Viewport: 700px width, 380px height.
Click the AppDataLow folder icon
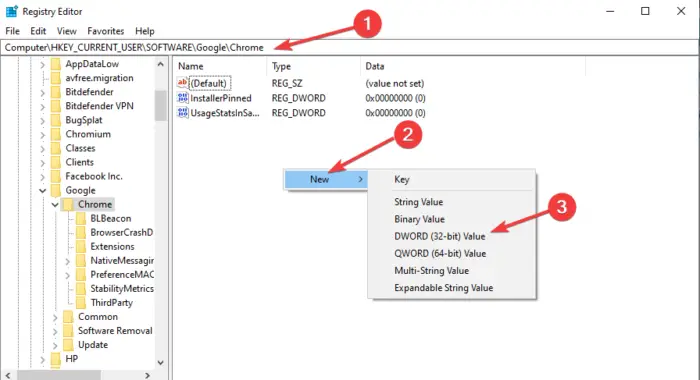(56, 64)
